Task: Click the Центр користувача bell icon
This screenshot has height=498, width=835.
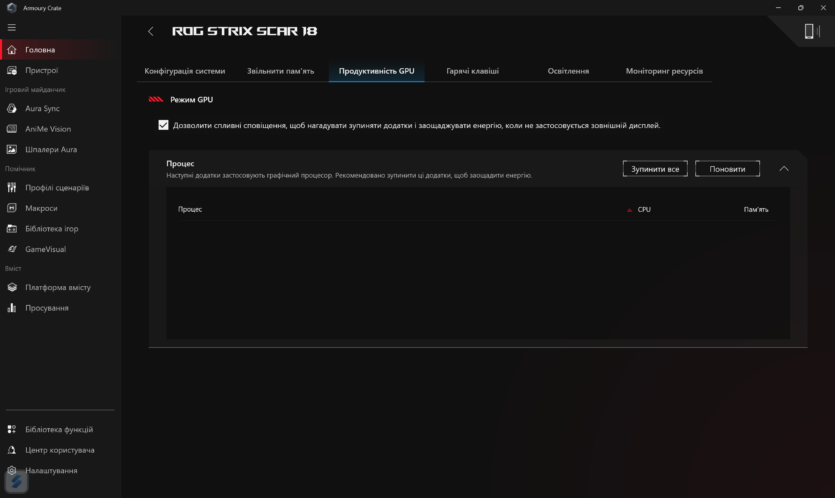Action: [x=12, y=450]
